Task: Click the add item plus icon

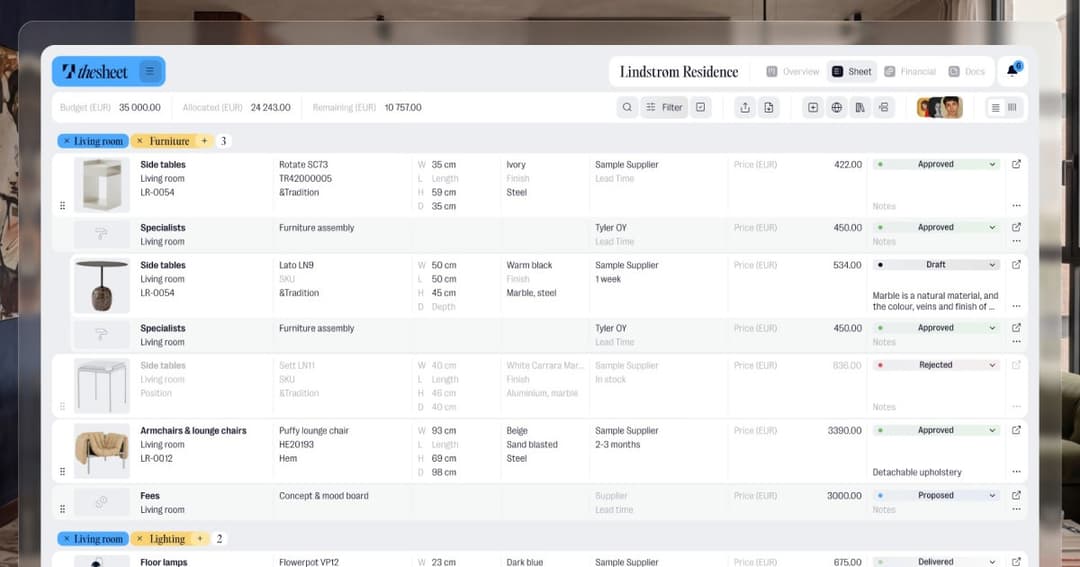Action: 813,107
